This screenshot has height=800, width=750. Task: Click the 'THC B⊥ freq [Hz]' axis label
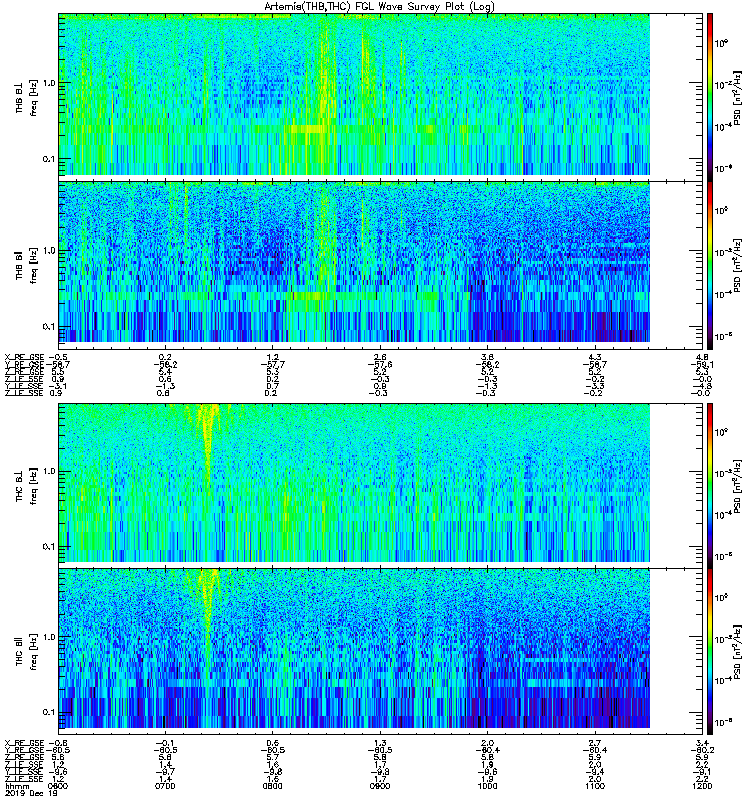(x=27, y=486)
